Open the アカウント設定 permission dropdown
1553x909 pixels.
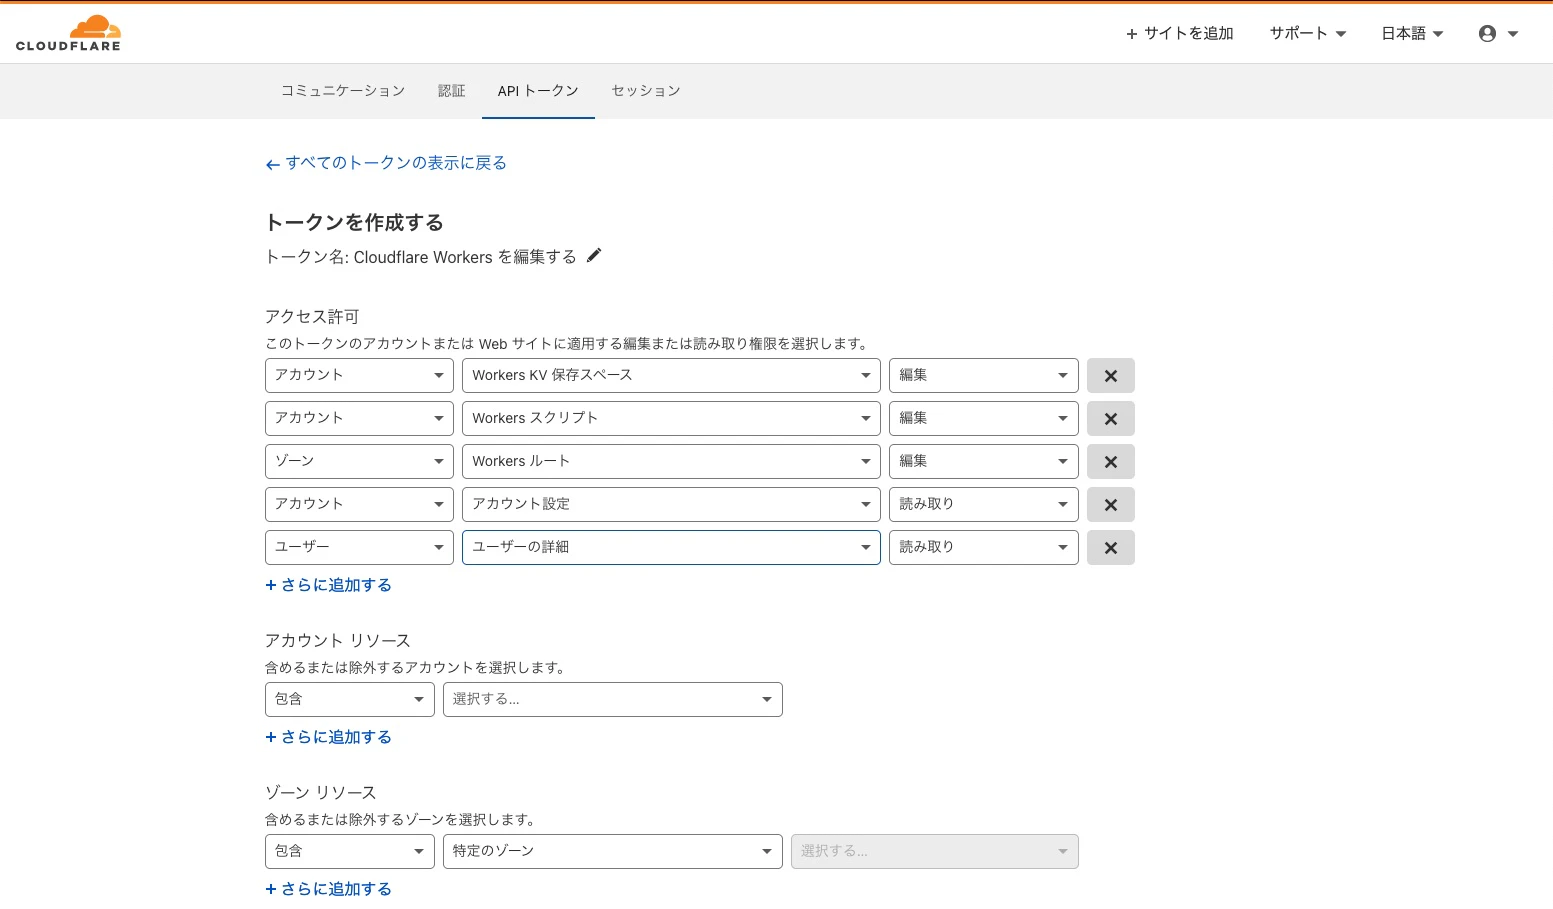click(671, 505)
